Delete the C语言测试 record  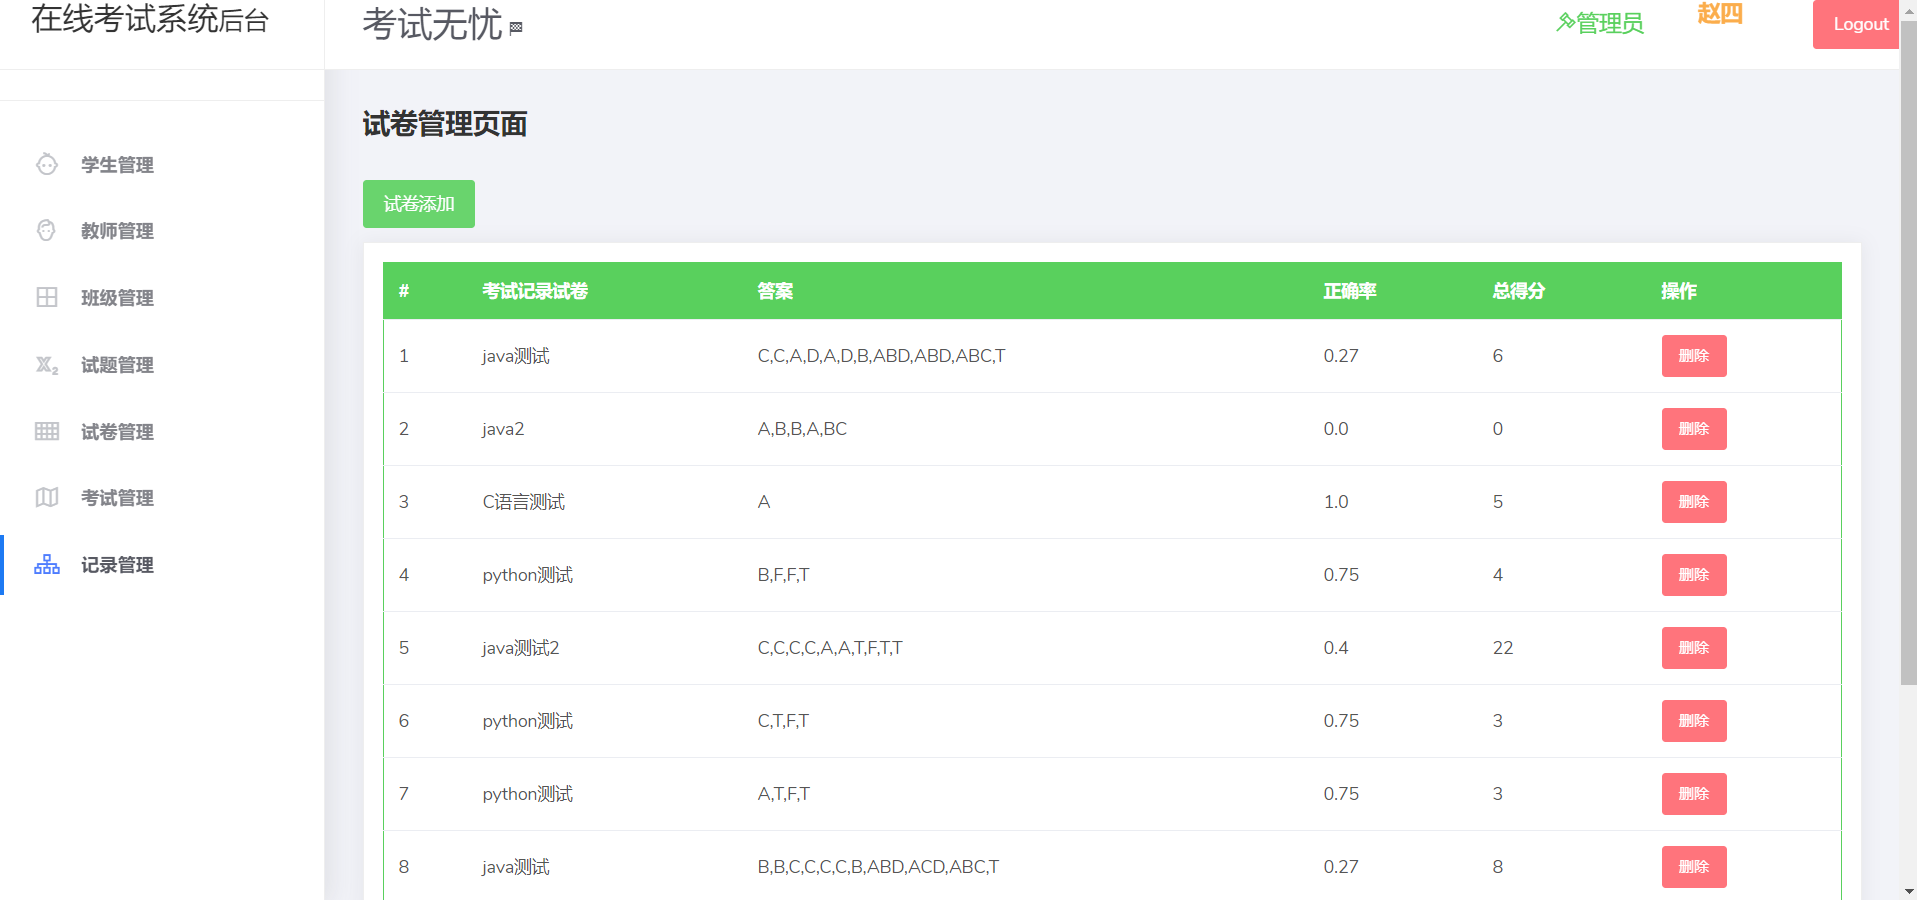(1694, 502)
